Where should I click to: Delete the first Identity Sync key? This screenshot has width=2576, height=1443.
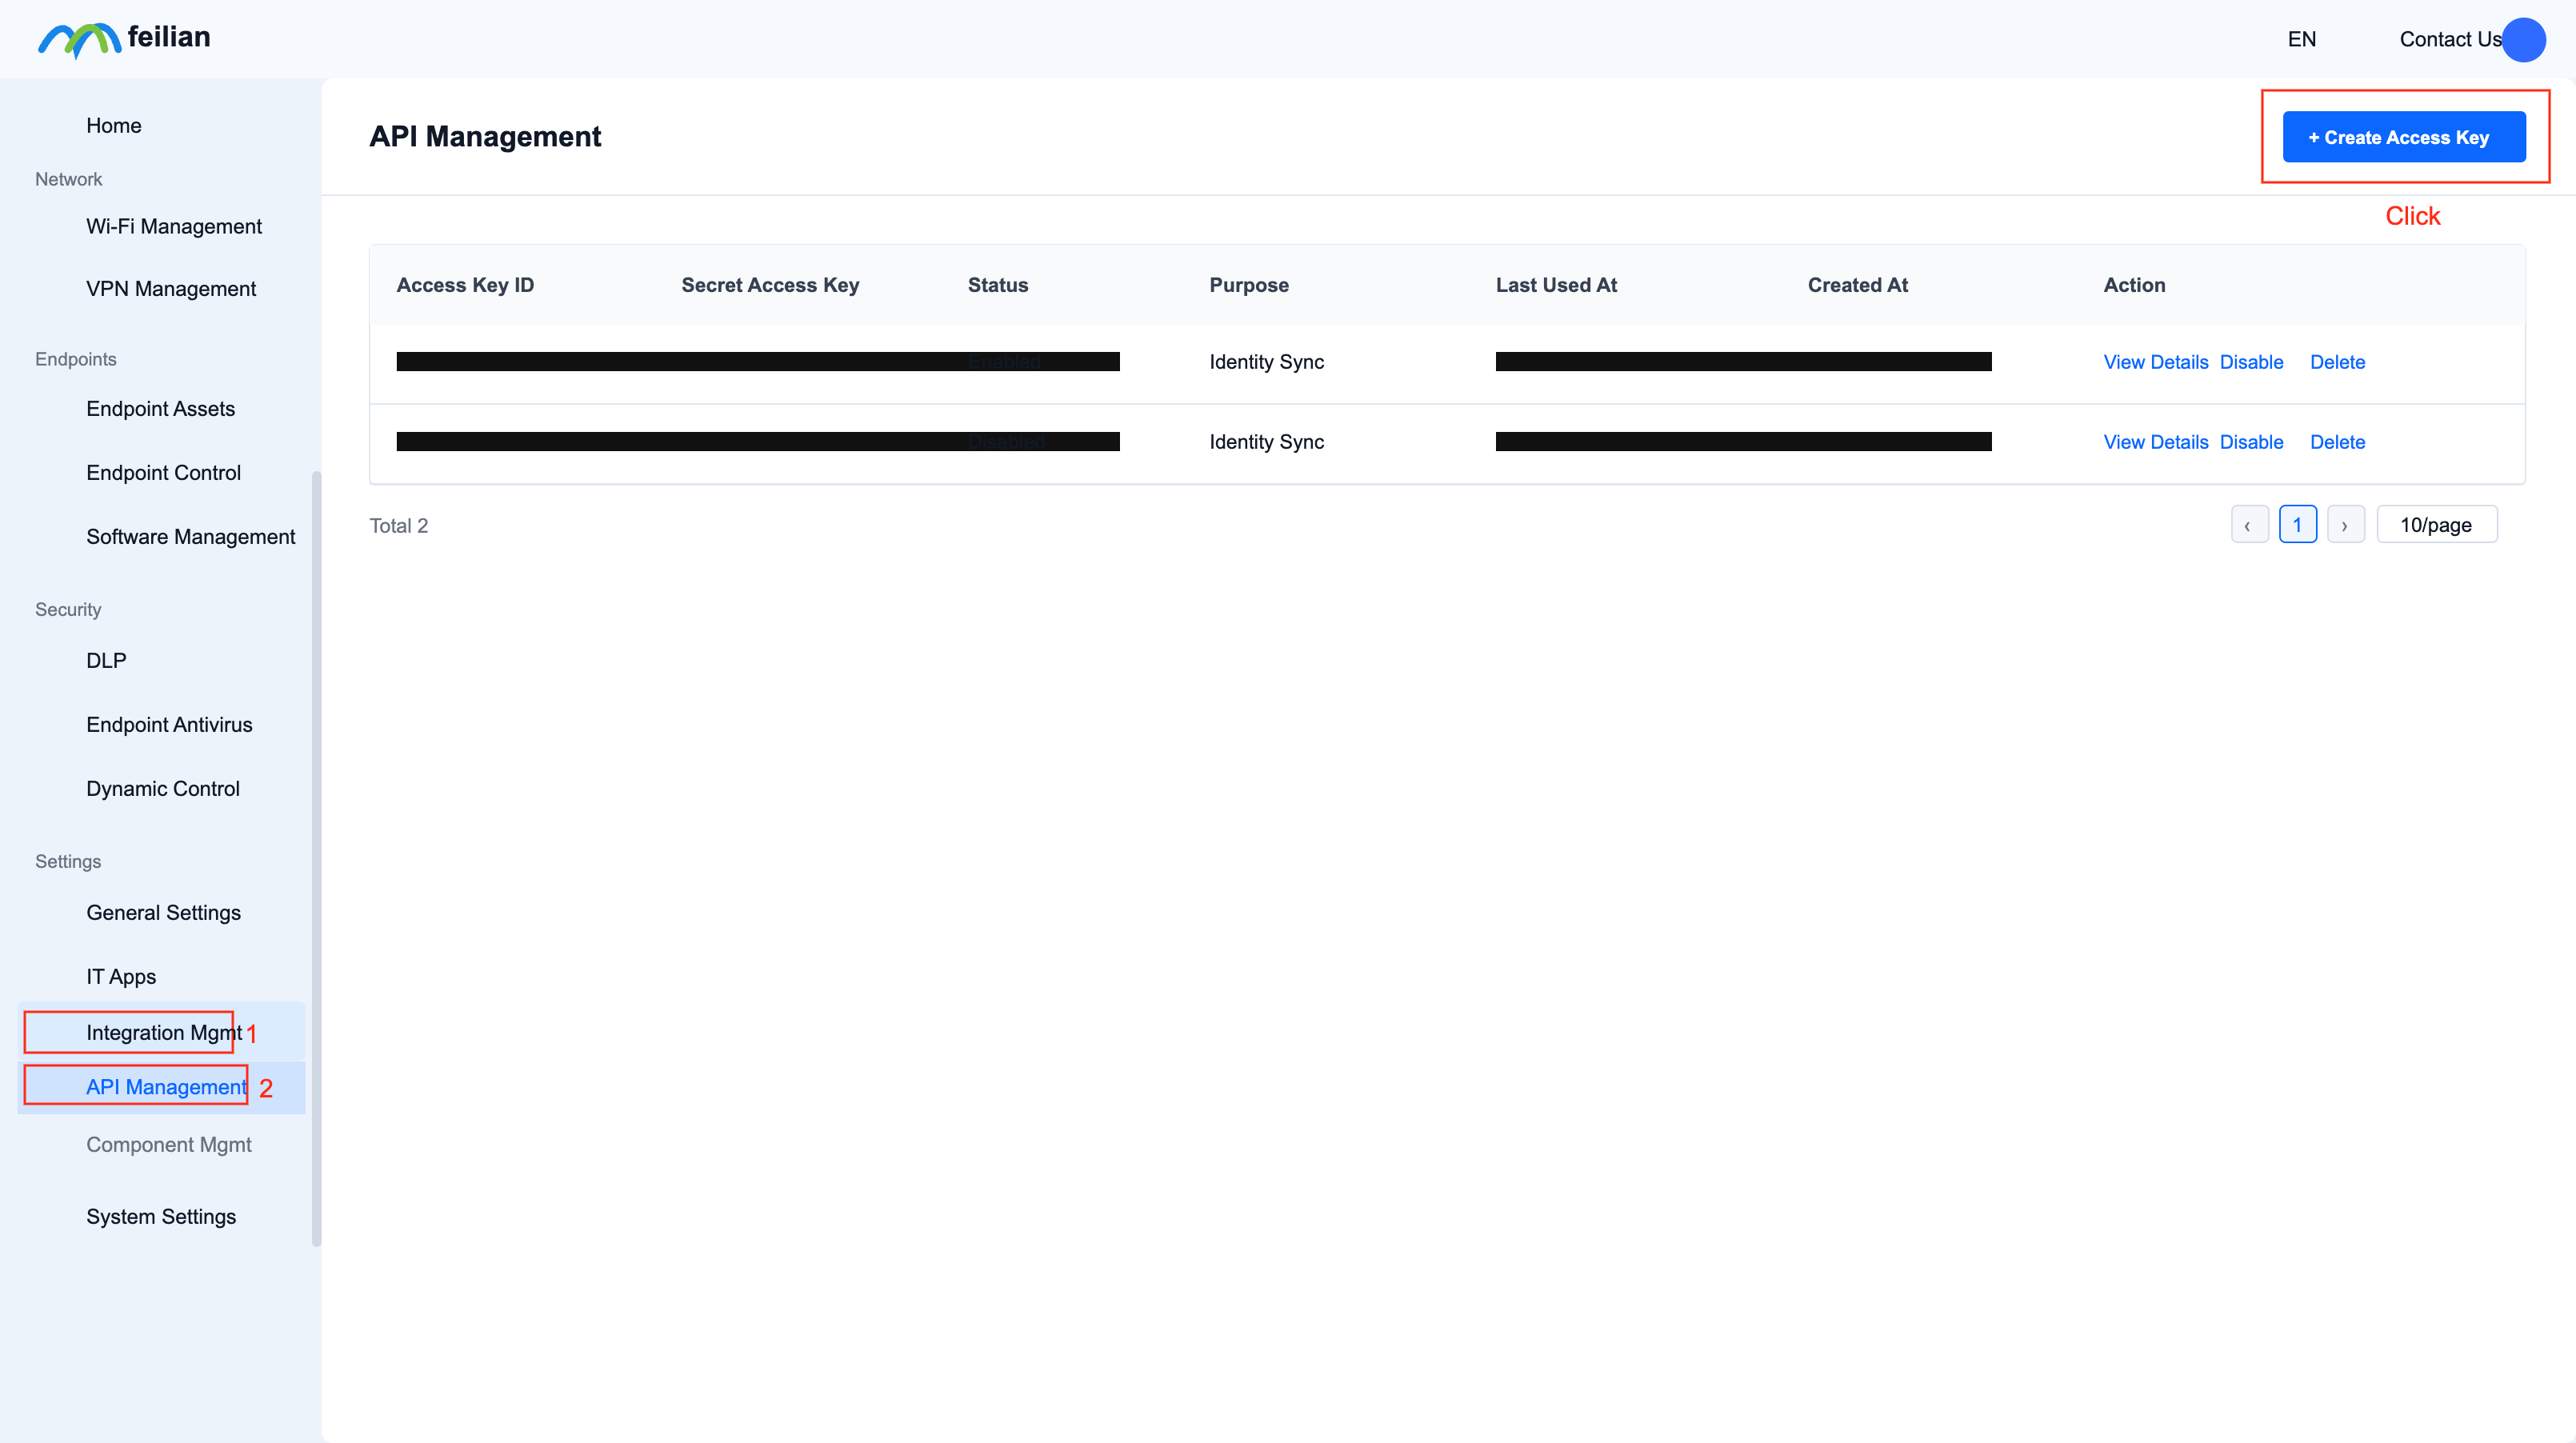2337,362
